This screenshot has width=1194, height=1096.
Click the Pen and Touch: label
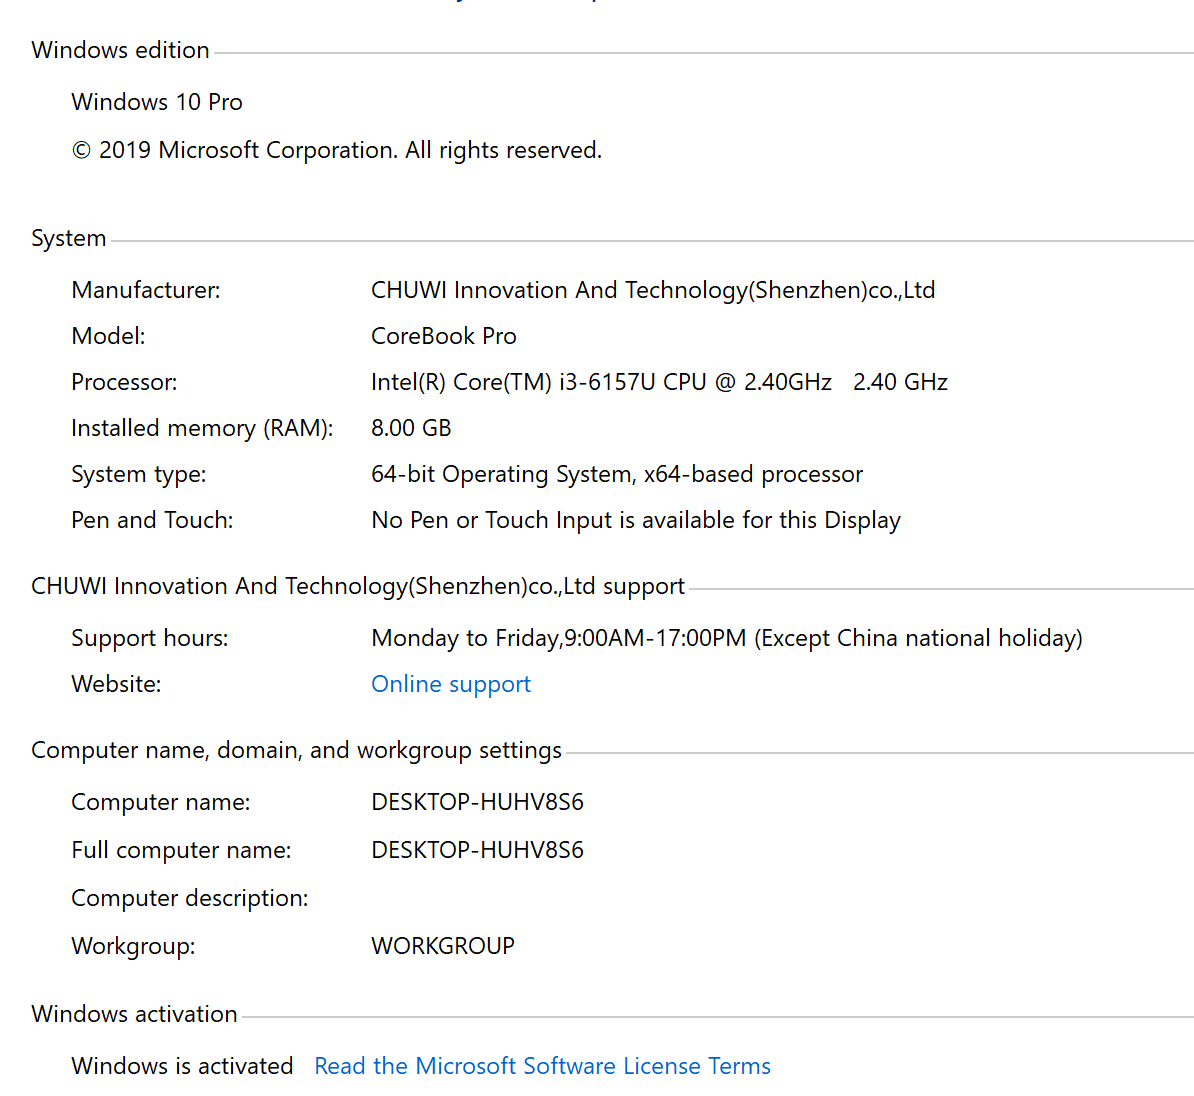click(152, 520)
